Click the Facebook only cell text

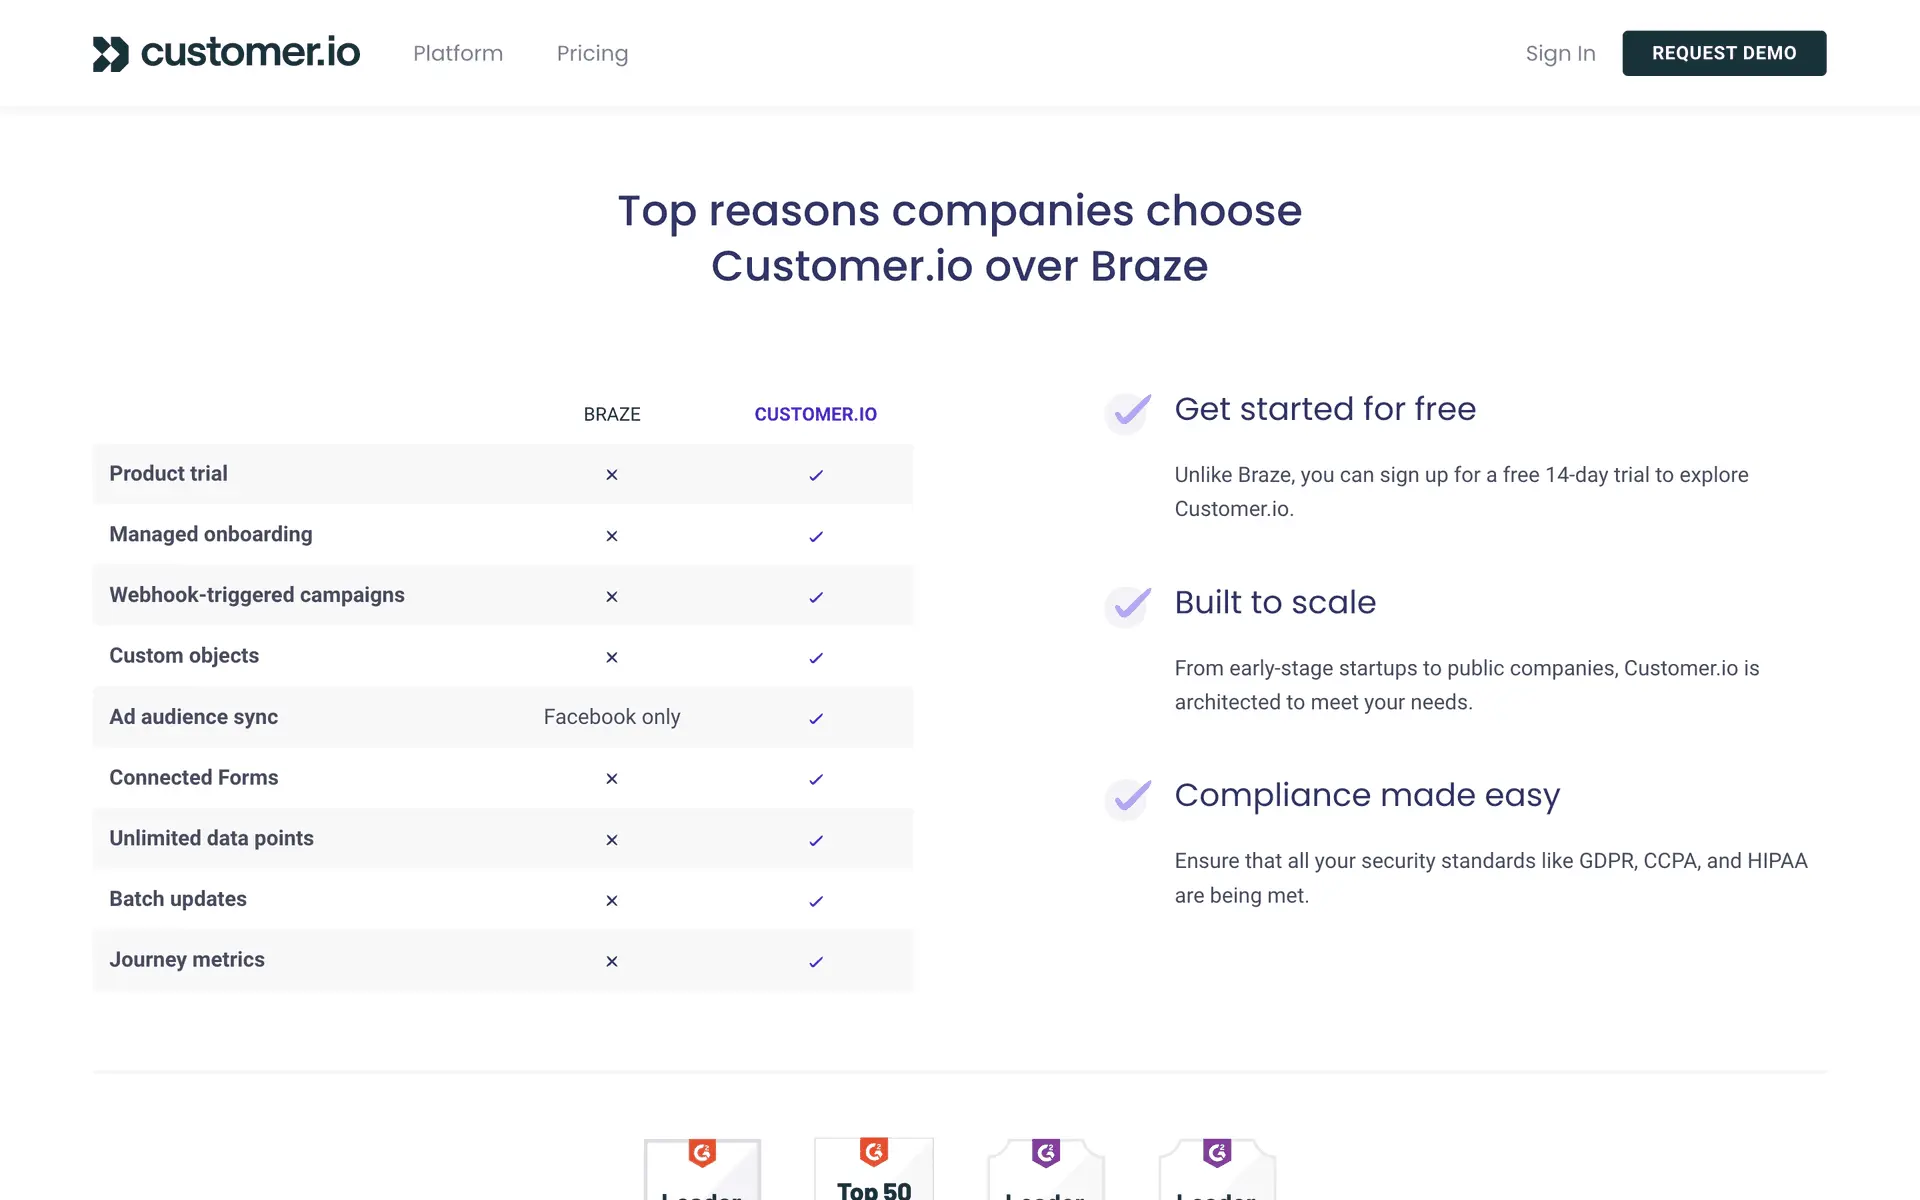(612, 717)
